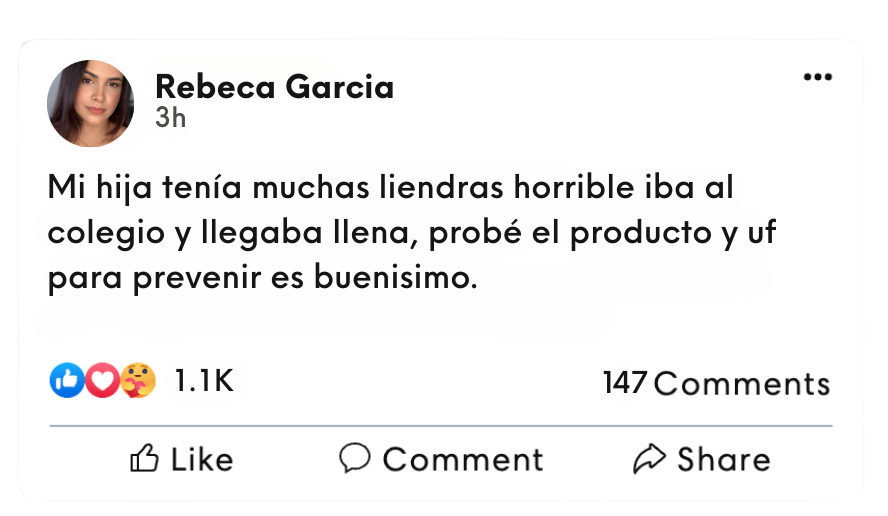Hit the curved arrow Share icon
Viewport: 888px width, 516px height.
(x=650, y=458)
